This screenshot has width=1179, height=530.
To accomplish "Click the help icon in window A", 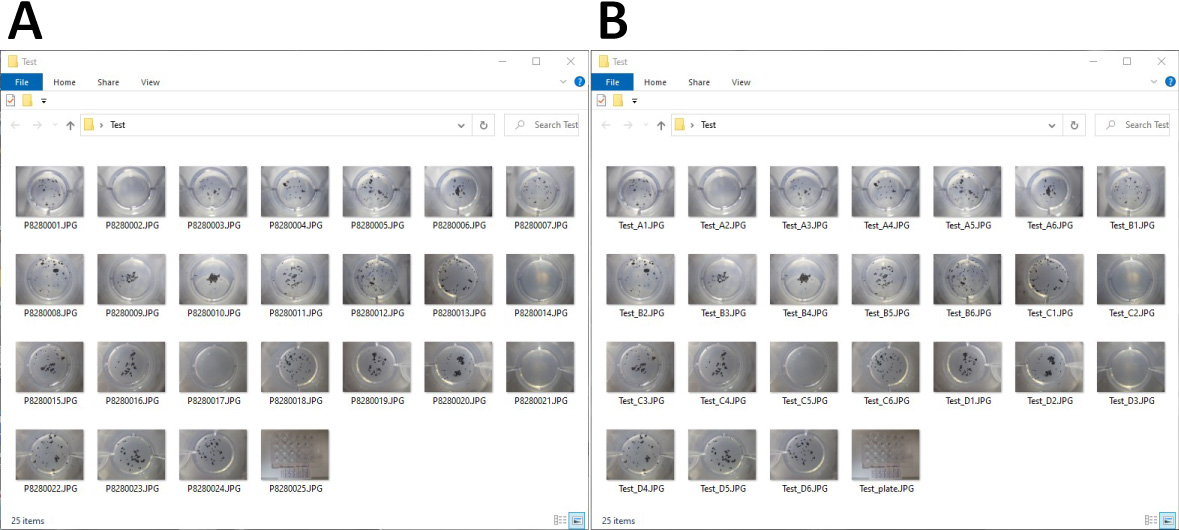I will coord(580,82).
